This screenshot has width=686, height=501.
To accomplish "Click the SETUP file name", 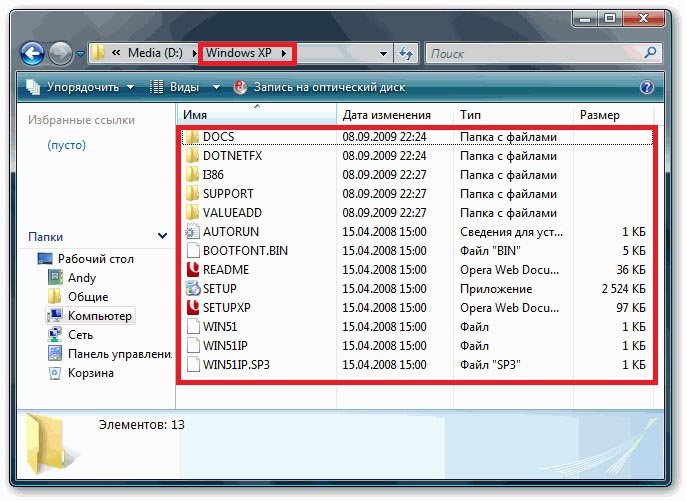I will point(220,289).
